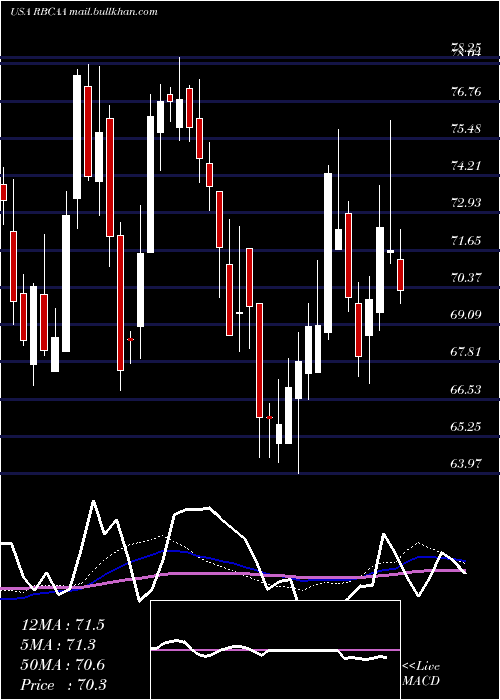Click the 72.93 price axis label
Screen dimensions: 500x700
pos(466,203)
